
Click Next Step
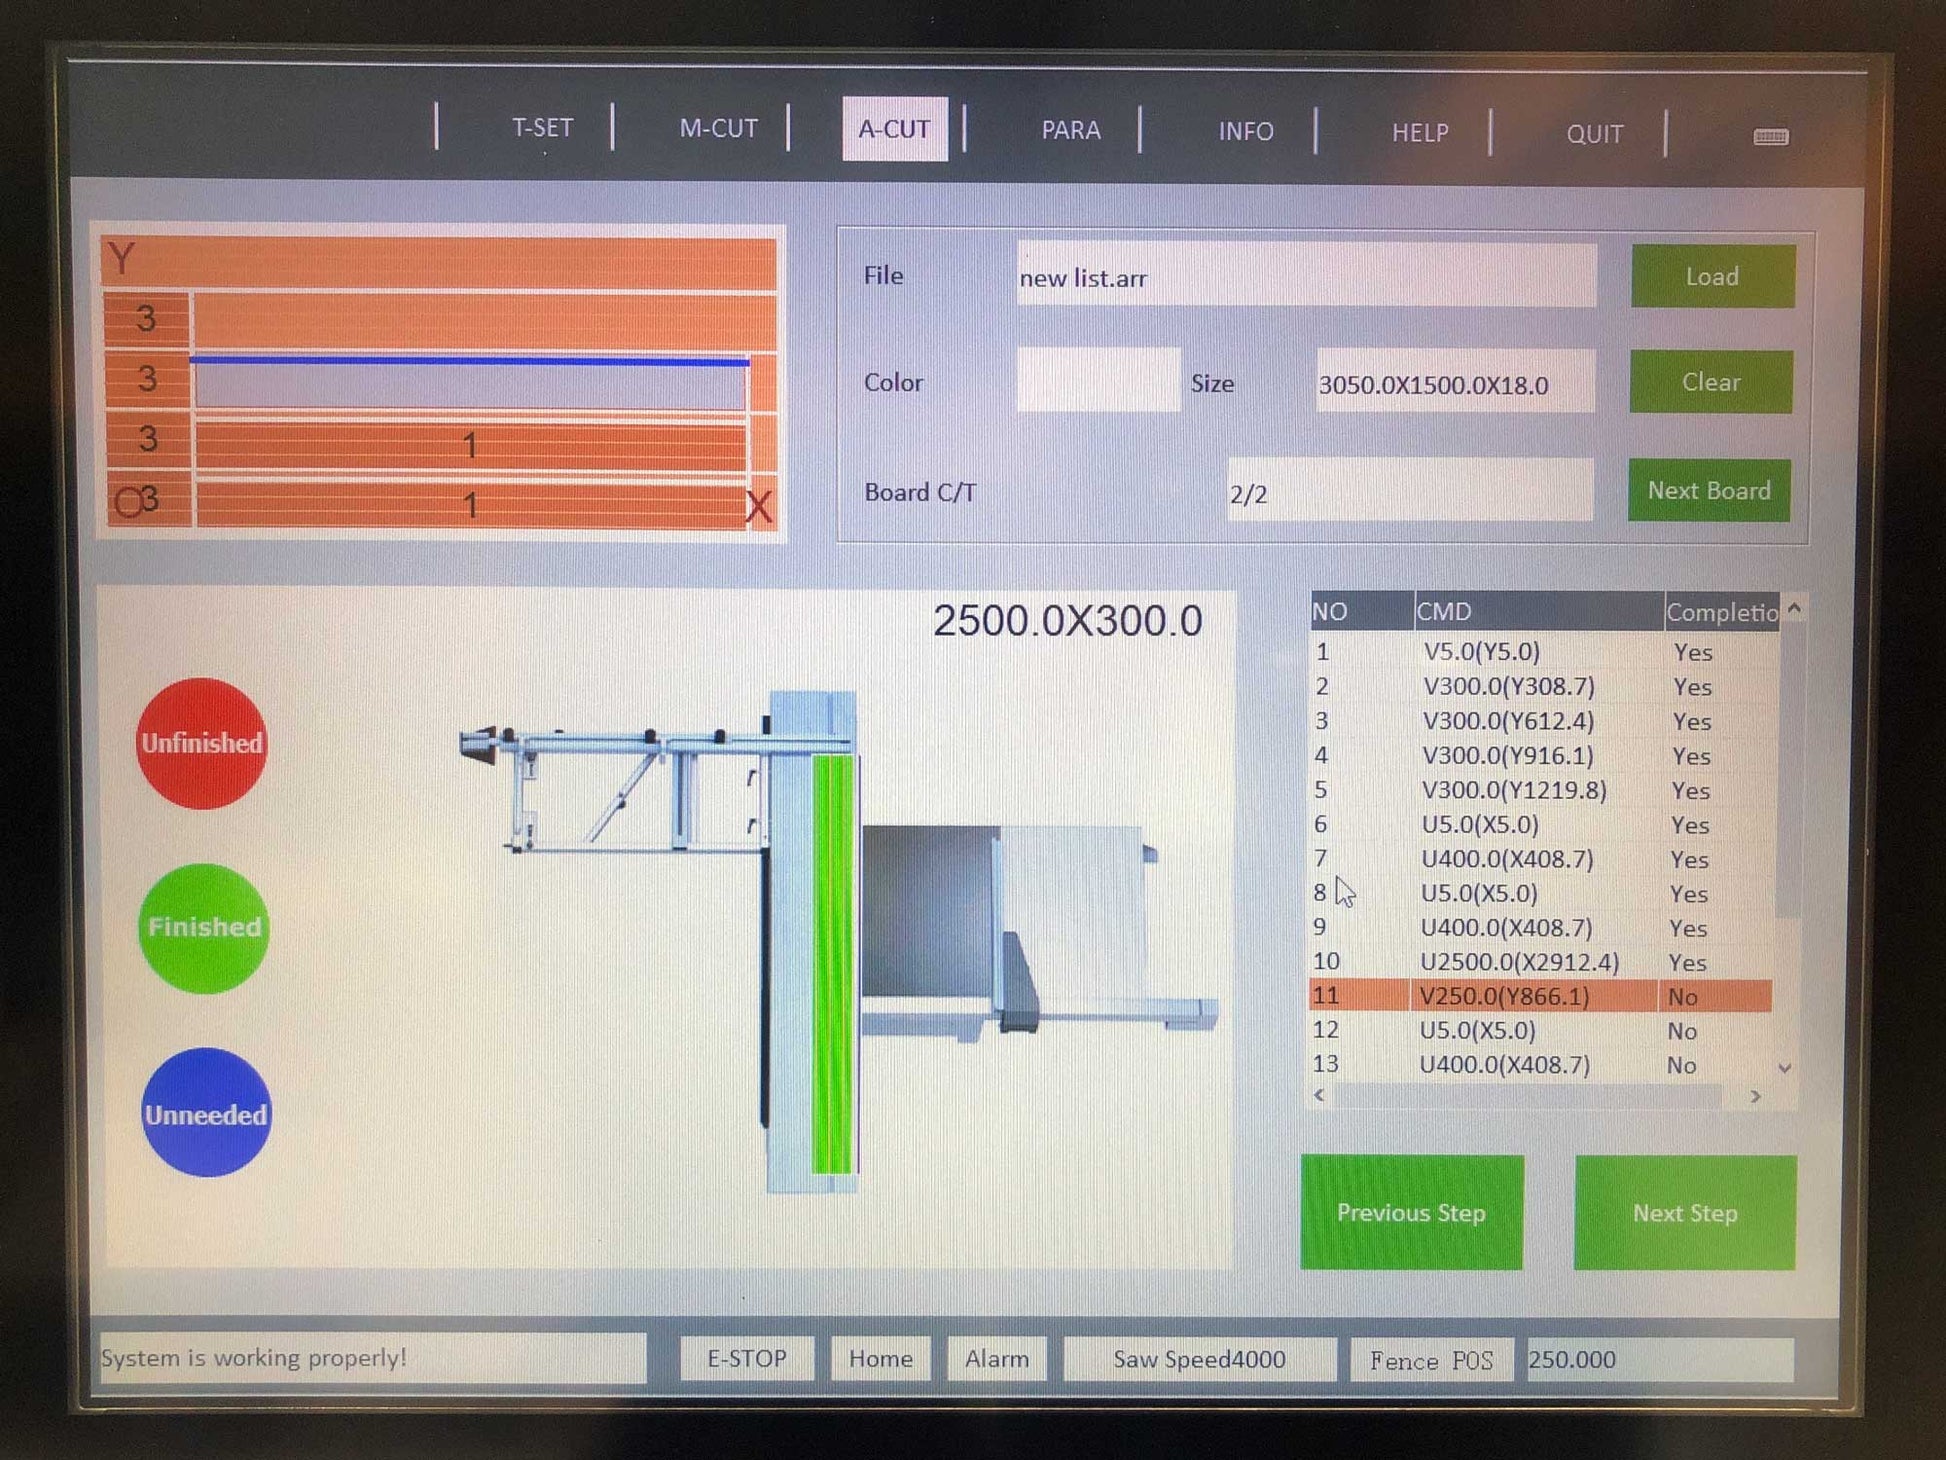tap(1684, 1213)
